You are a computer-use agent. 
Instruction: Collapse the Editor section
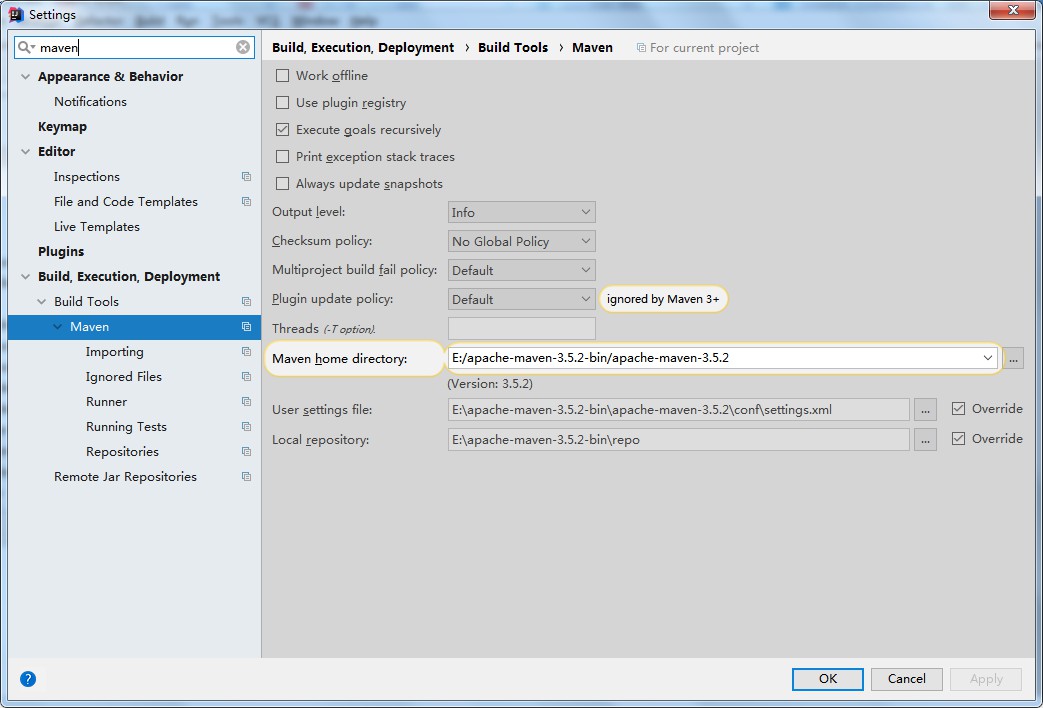pyautogui.click(x=25, y=152)
